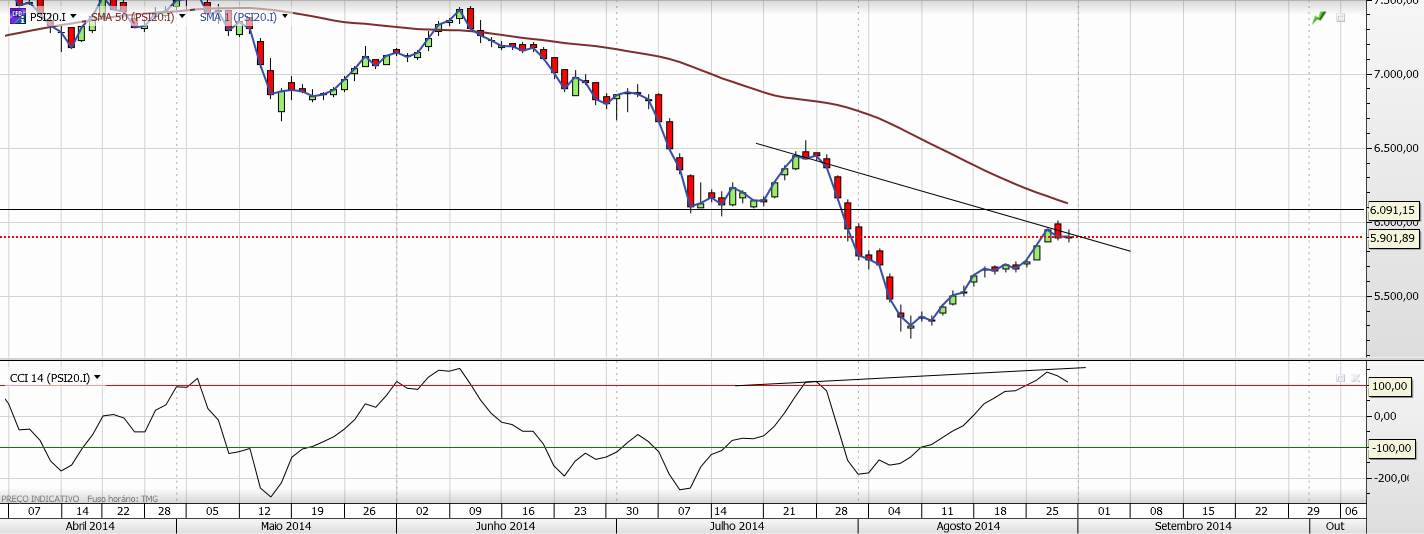Viewport: 1424px width, 534px height.
Task: Click the close icon in CCI panel
Action: [x=1355, y=378]
